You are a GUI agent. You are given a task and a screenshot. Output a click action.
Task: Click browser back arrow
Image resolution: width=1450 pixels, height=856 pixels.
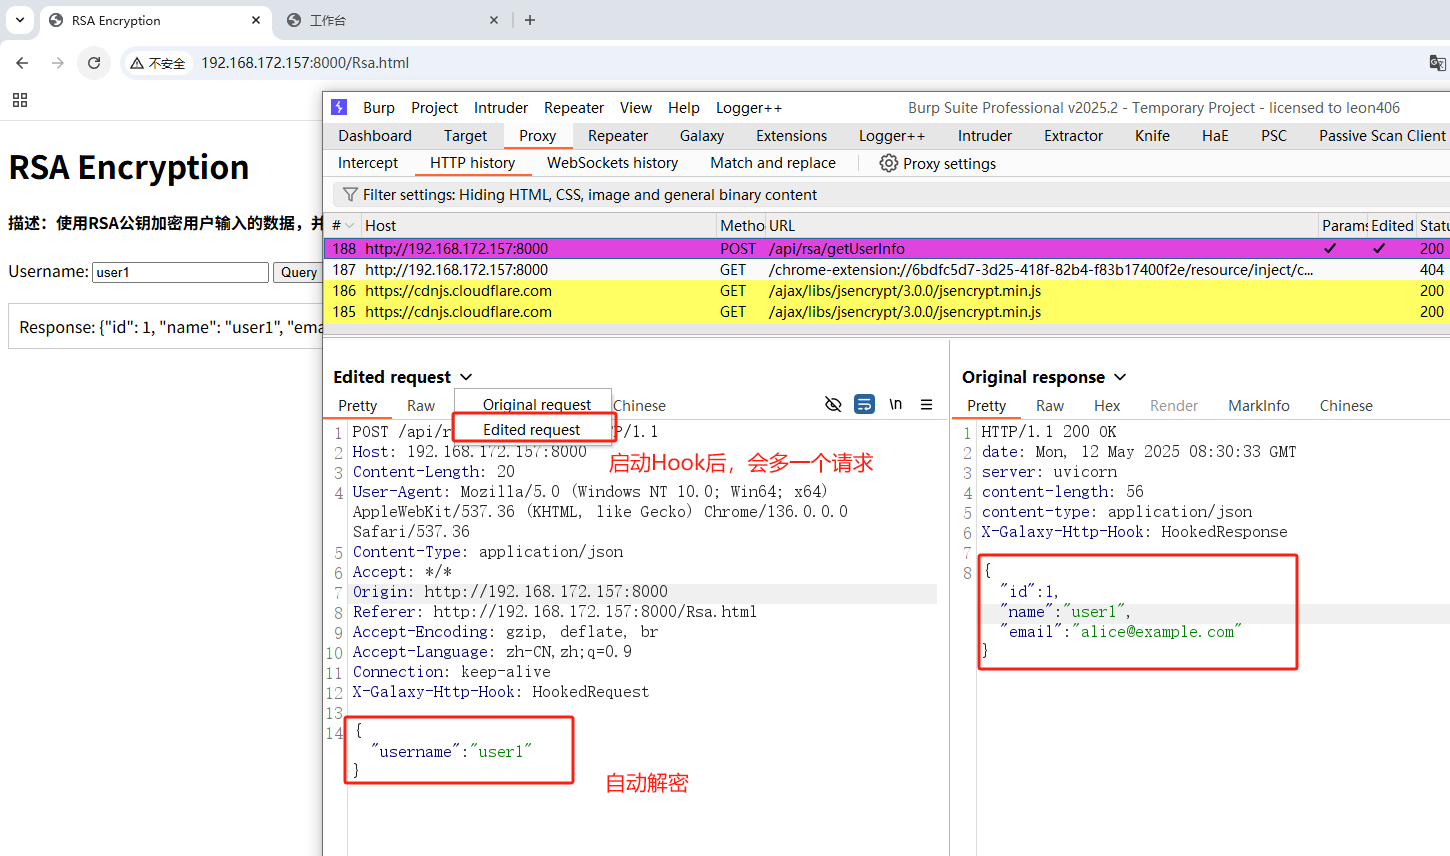pyautogui.click(x=22, y=63)
